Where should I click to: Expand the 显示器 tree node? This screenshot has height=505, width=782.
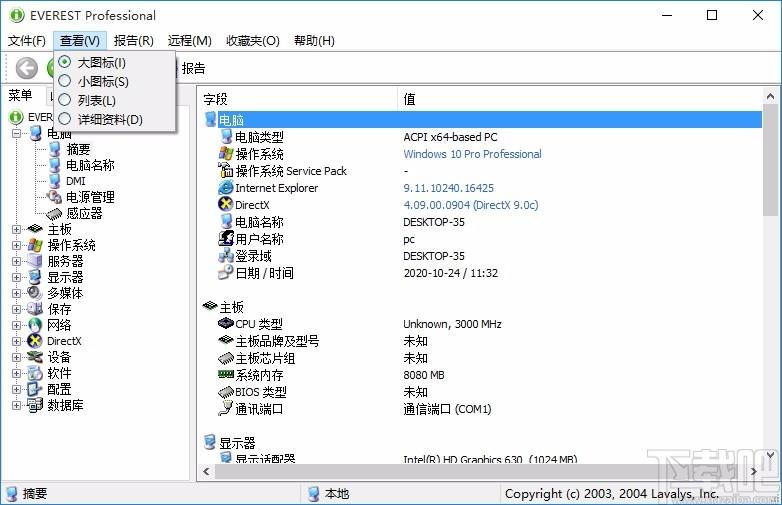(x=16, y=277)
